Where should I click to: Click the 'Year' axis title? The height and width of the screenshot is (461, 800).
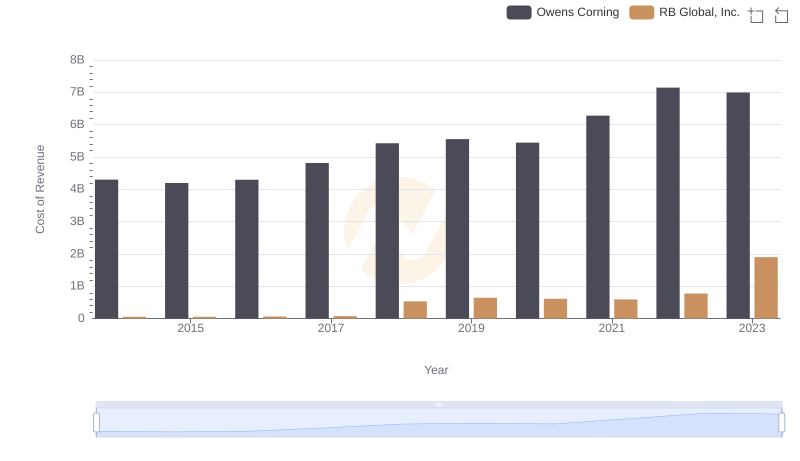[x=436, y=370]
